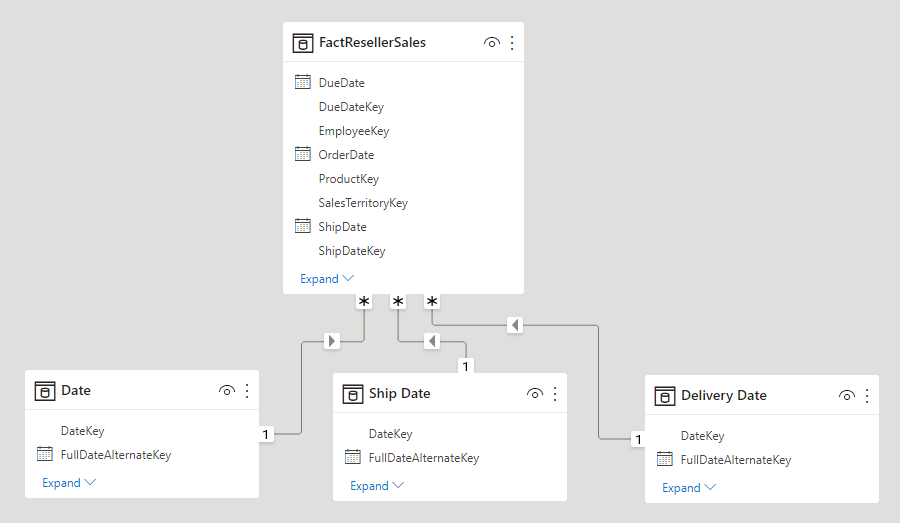The width and height of the screenshot is (900, 523).
Task: Click the Delivery Date table icon
Action: point(664,396)
